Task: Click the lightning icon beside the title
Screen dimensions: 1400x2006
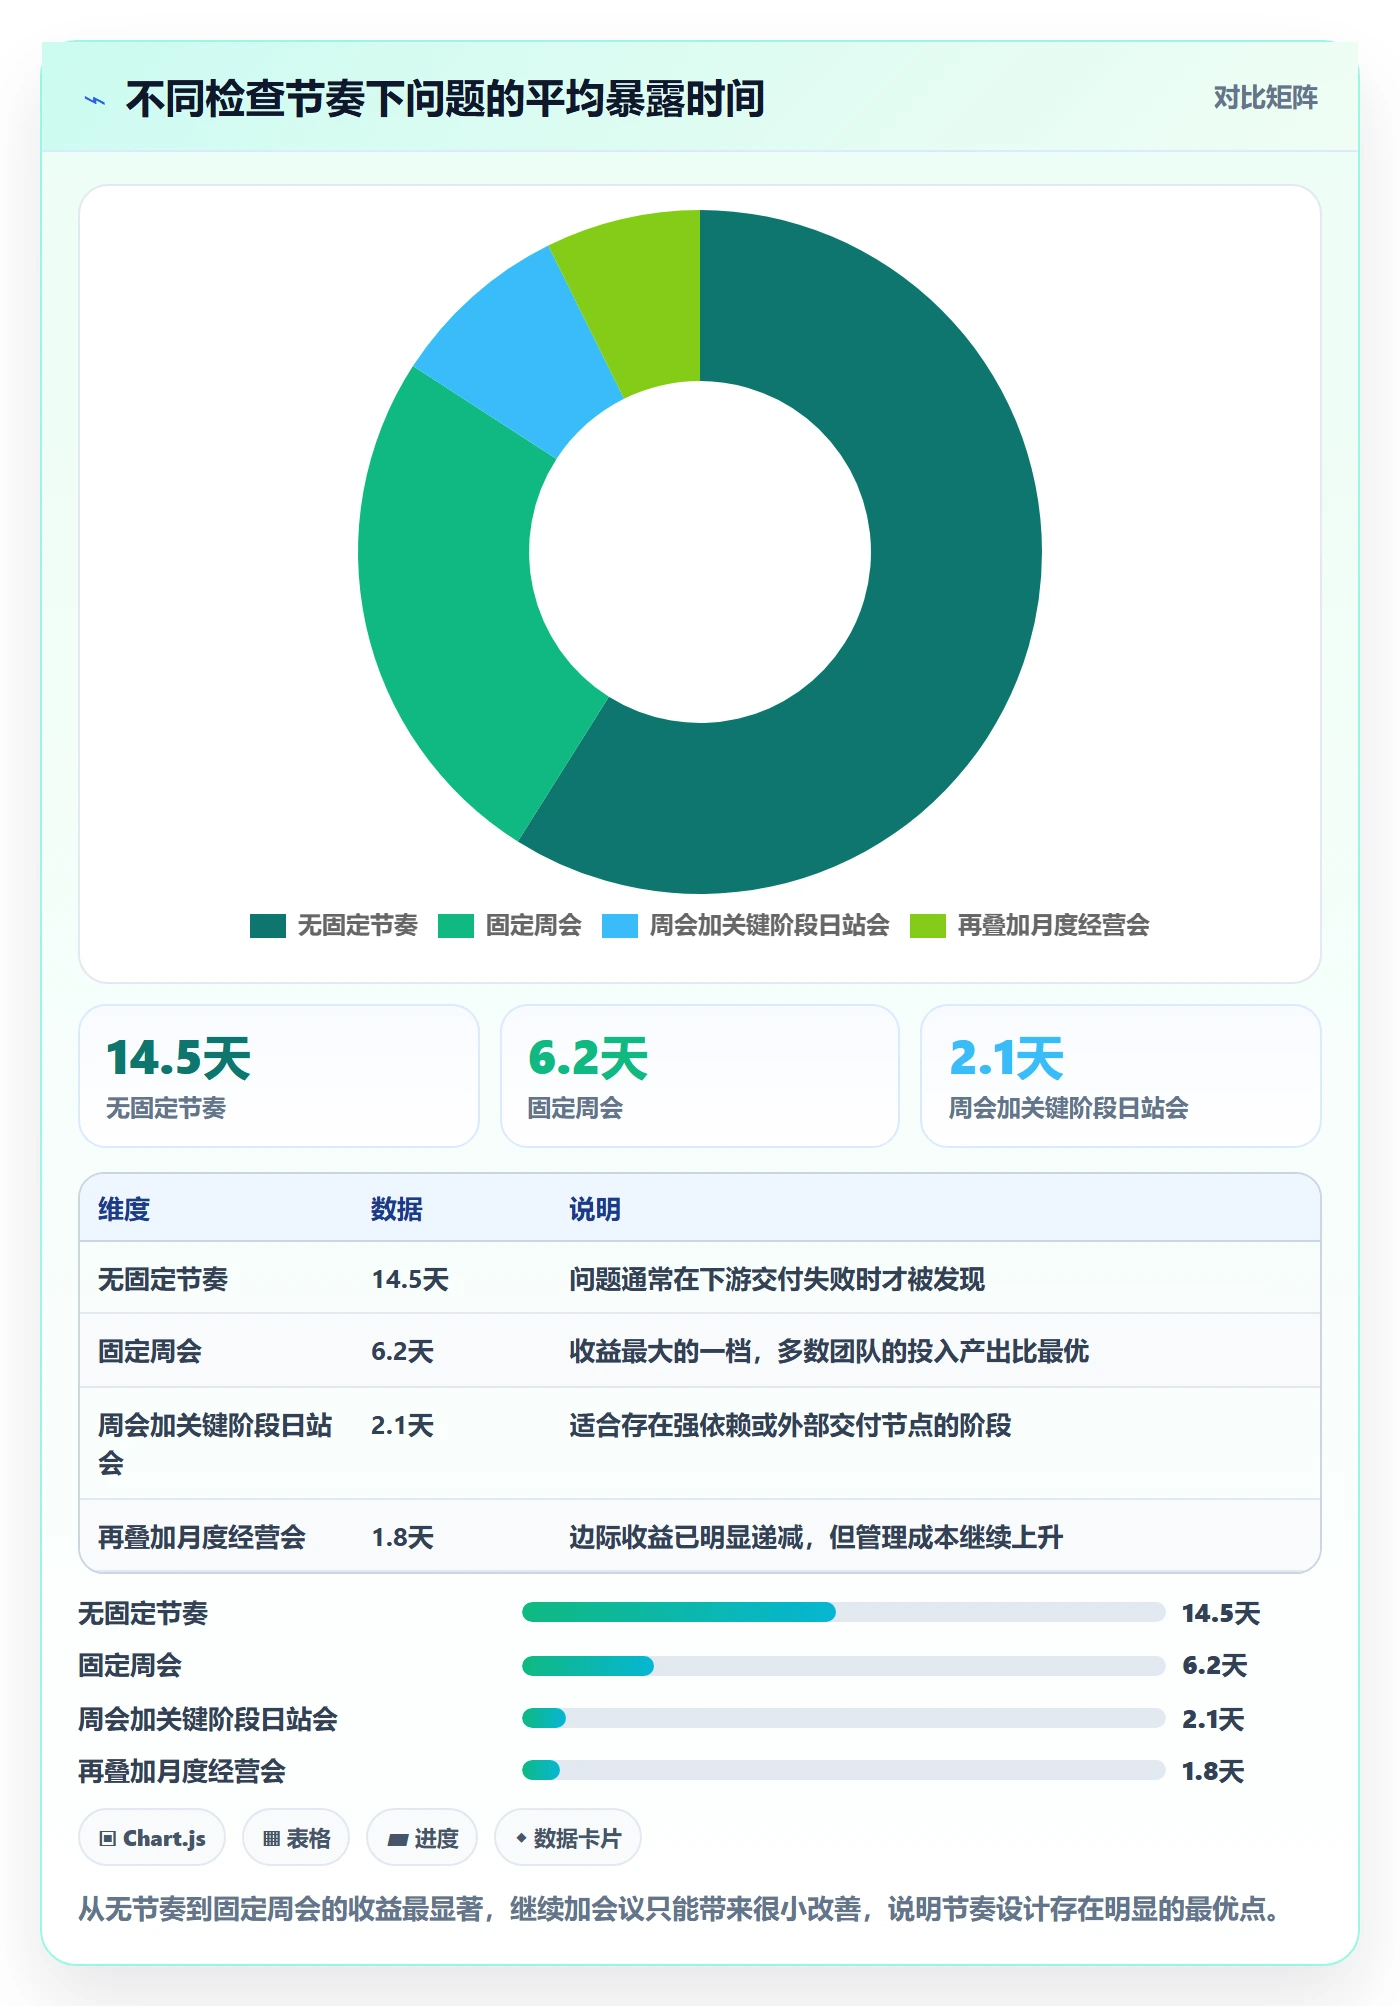Action: point(95,100)
